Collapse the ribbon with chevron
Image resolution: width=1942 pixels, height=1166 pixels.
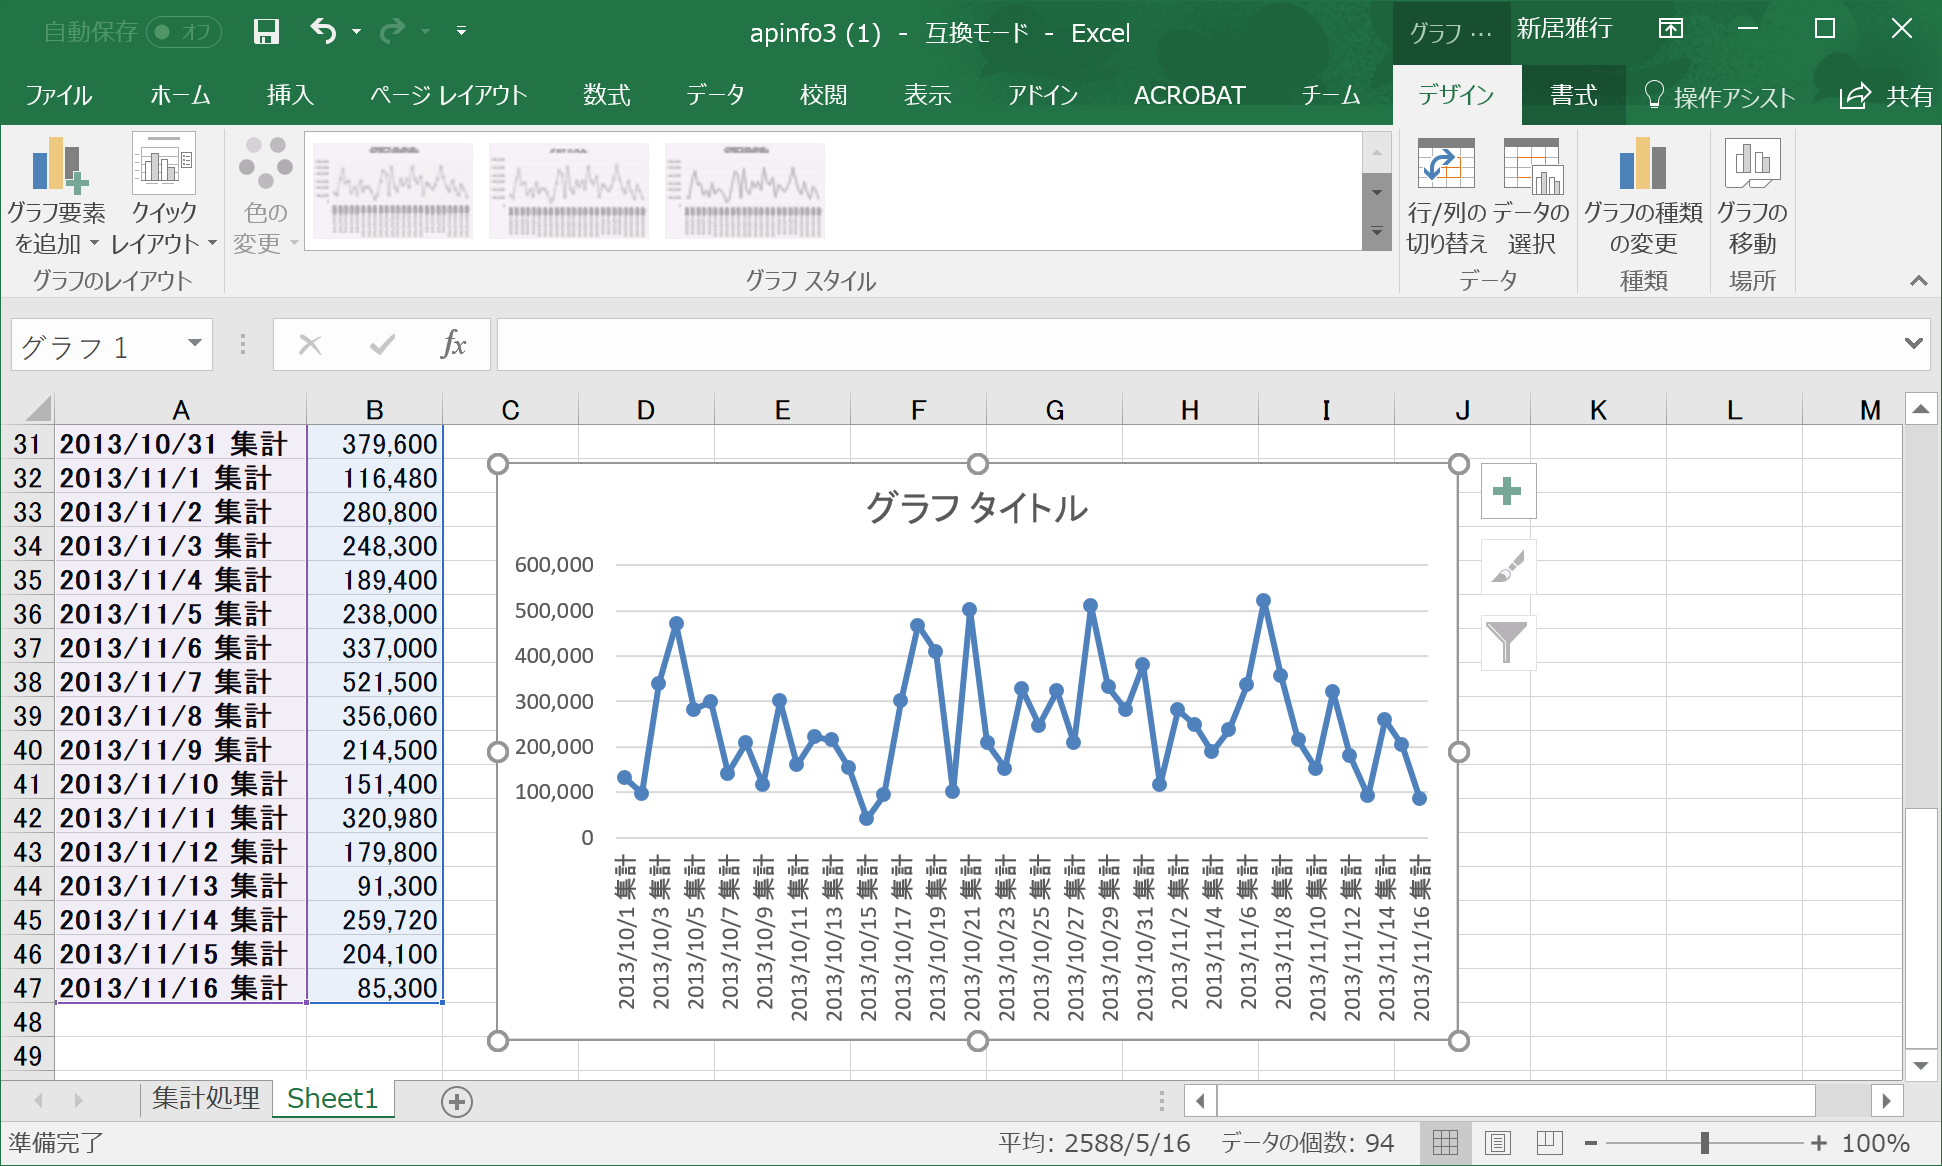click(x=1918, y=281)
